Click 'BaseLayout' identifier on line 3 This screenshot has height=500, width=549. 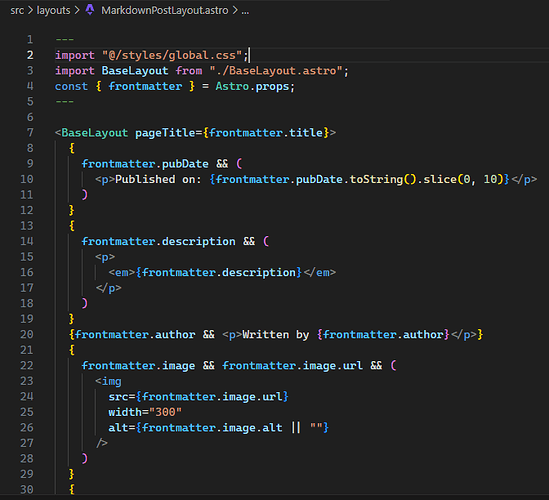coord(135,71)
